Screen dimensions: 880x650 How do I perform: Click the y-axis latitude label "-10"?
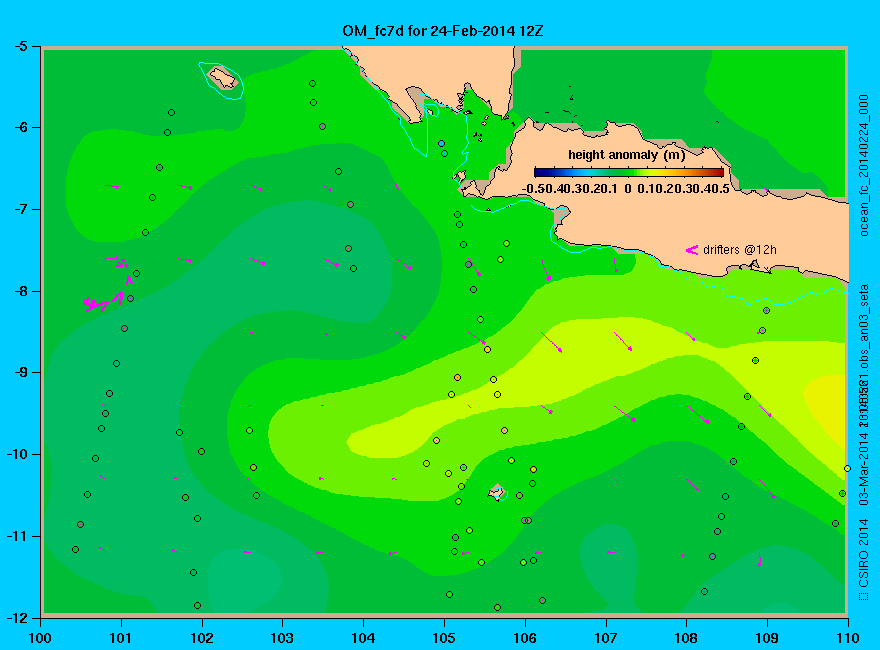pyautogui.click(x=17, y=454)
